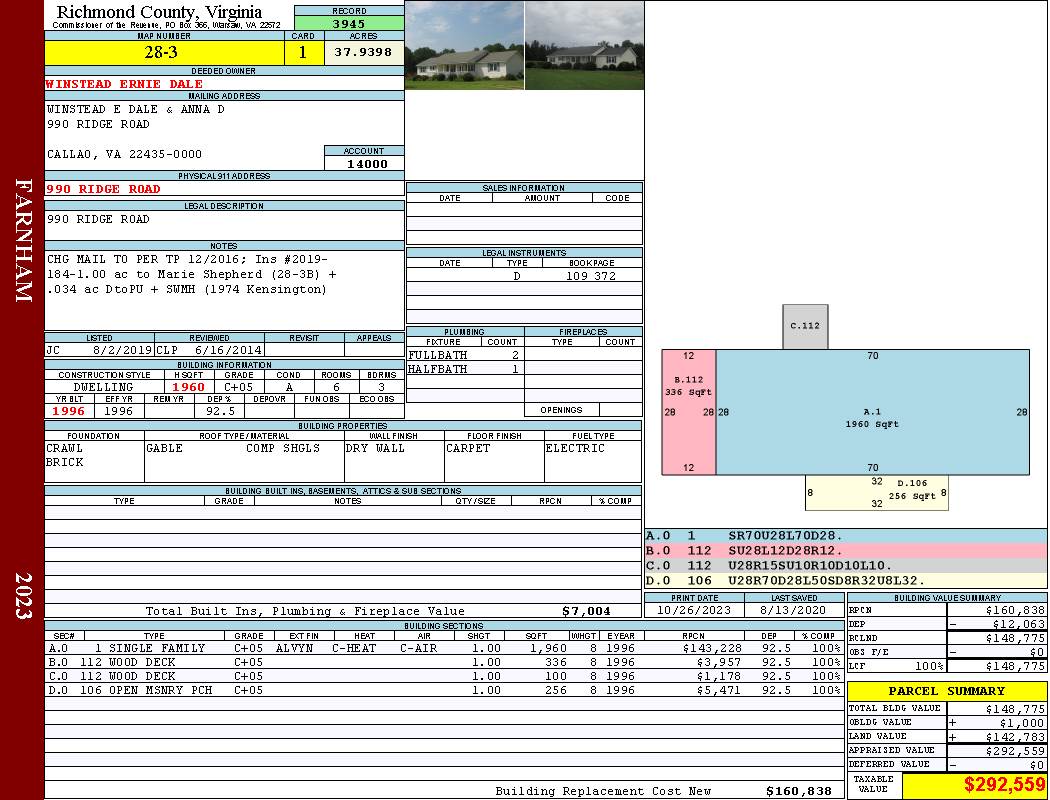Select the $7,004 built-ins total value
This screenshot has height=800, width=1050.
tap(586, 611)
